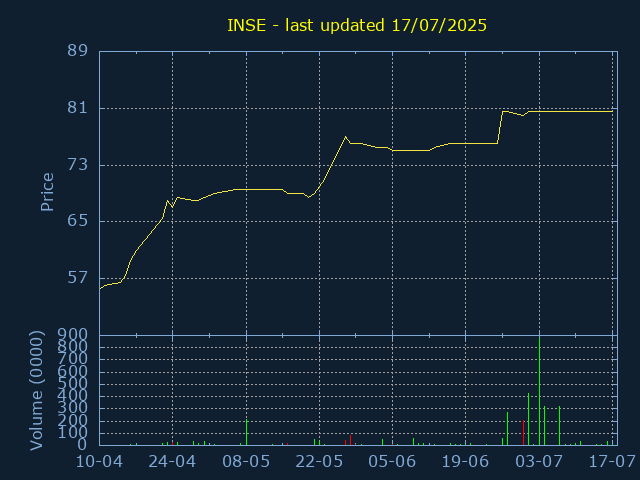Click the date label 03-07
The image size is (640, 480).
[x=539, y=462]
